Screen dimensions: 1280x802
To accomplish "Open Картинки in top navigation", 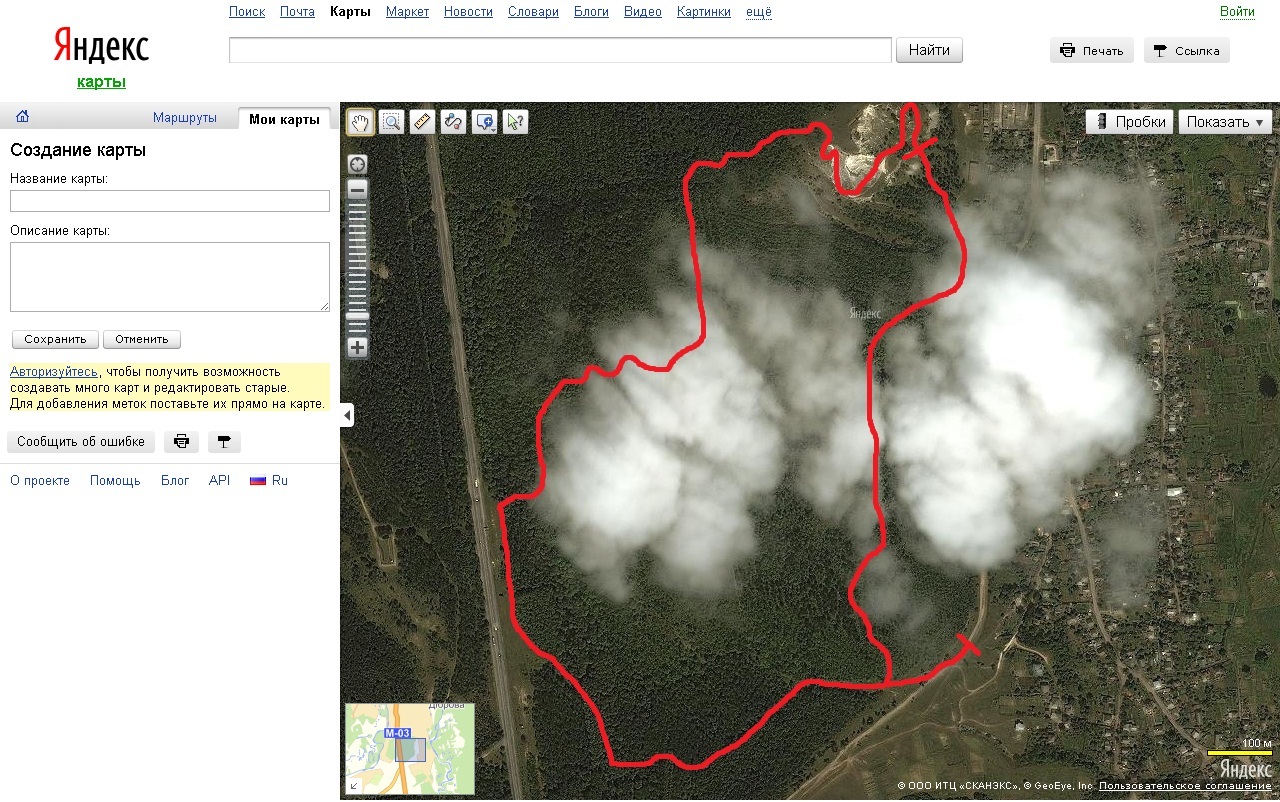I will (704, 12).
